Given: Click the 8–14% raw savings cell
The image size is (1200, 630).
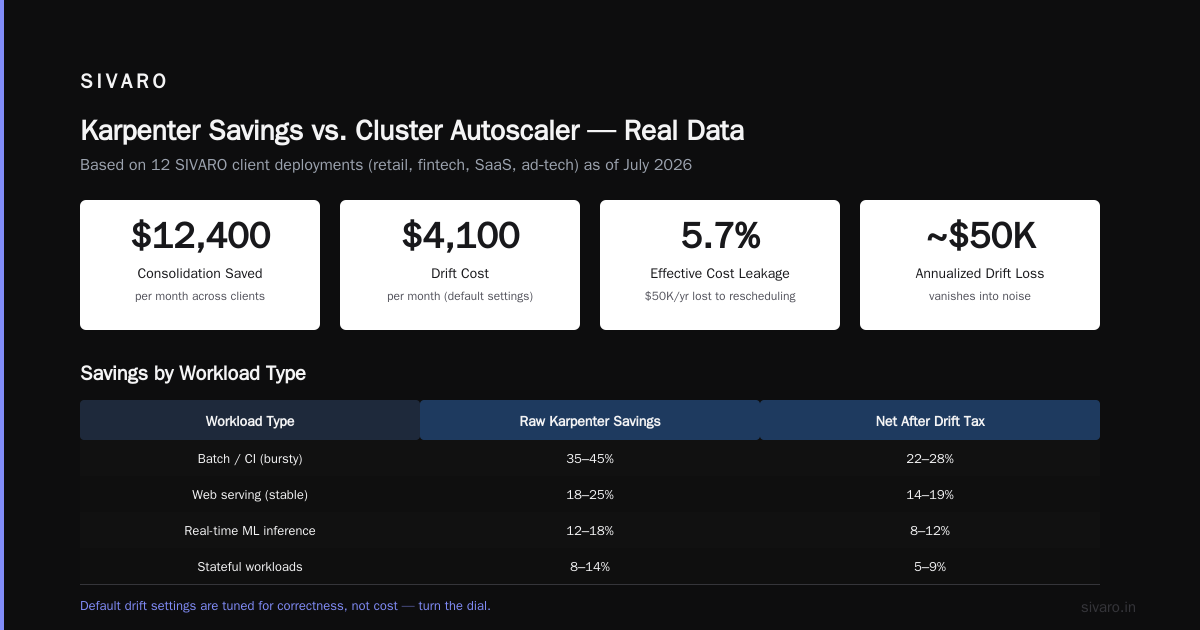Looking at the screenshot, I should click(590, 566).
